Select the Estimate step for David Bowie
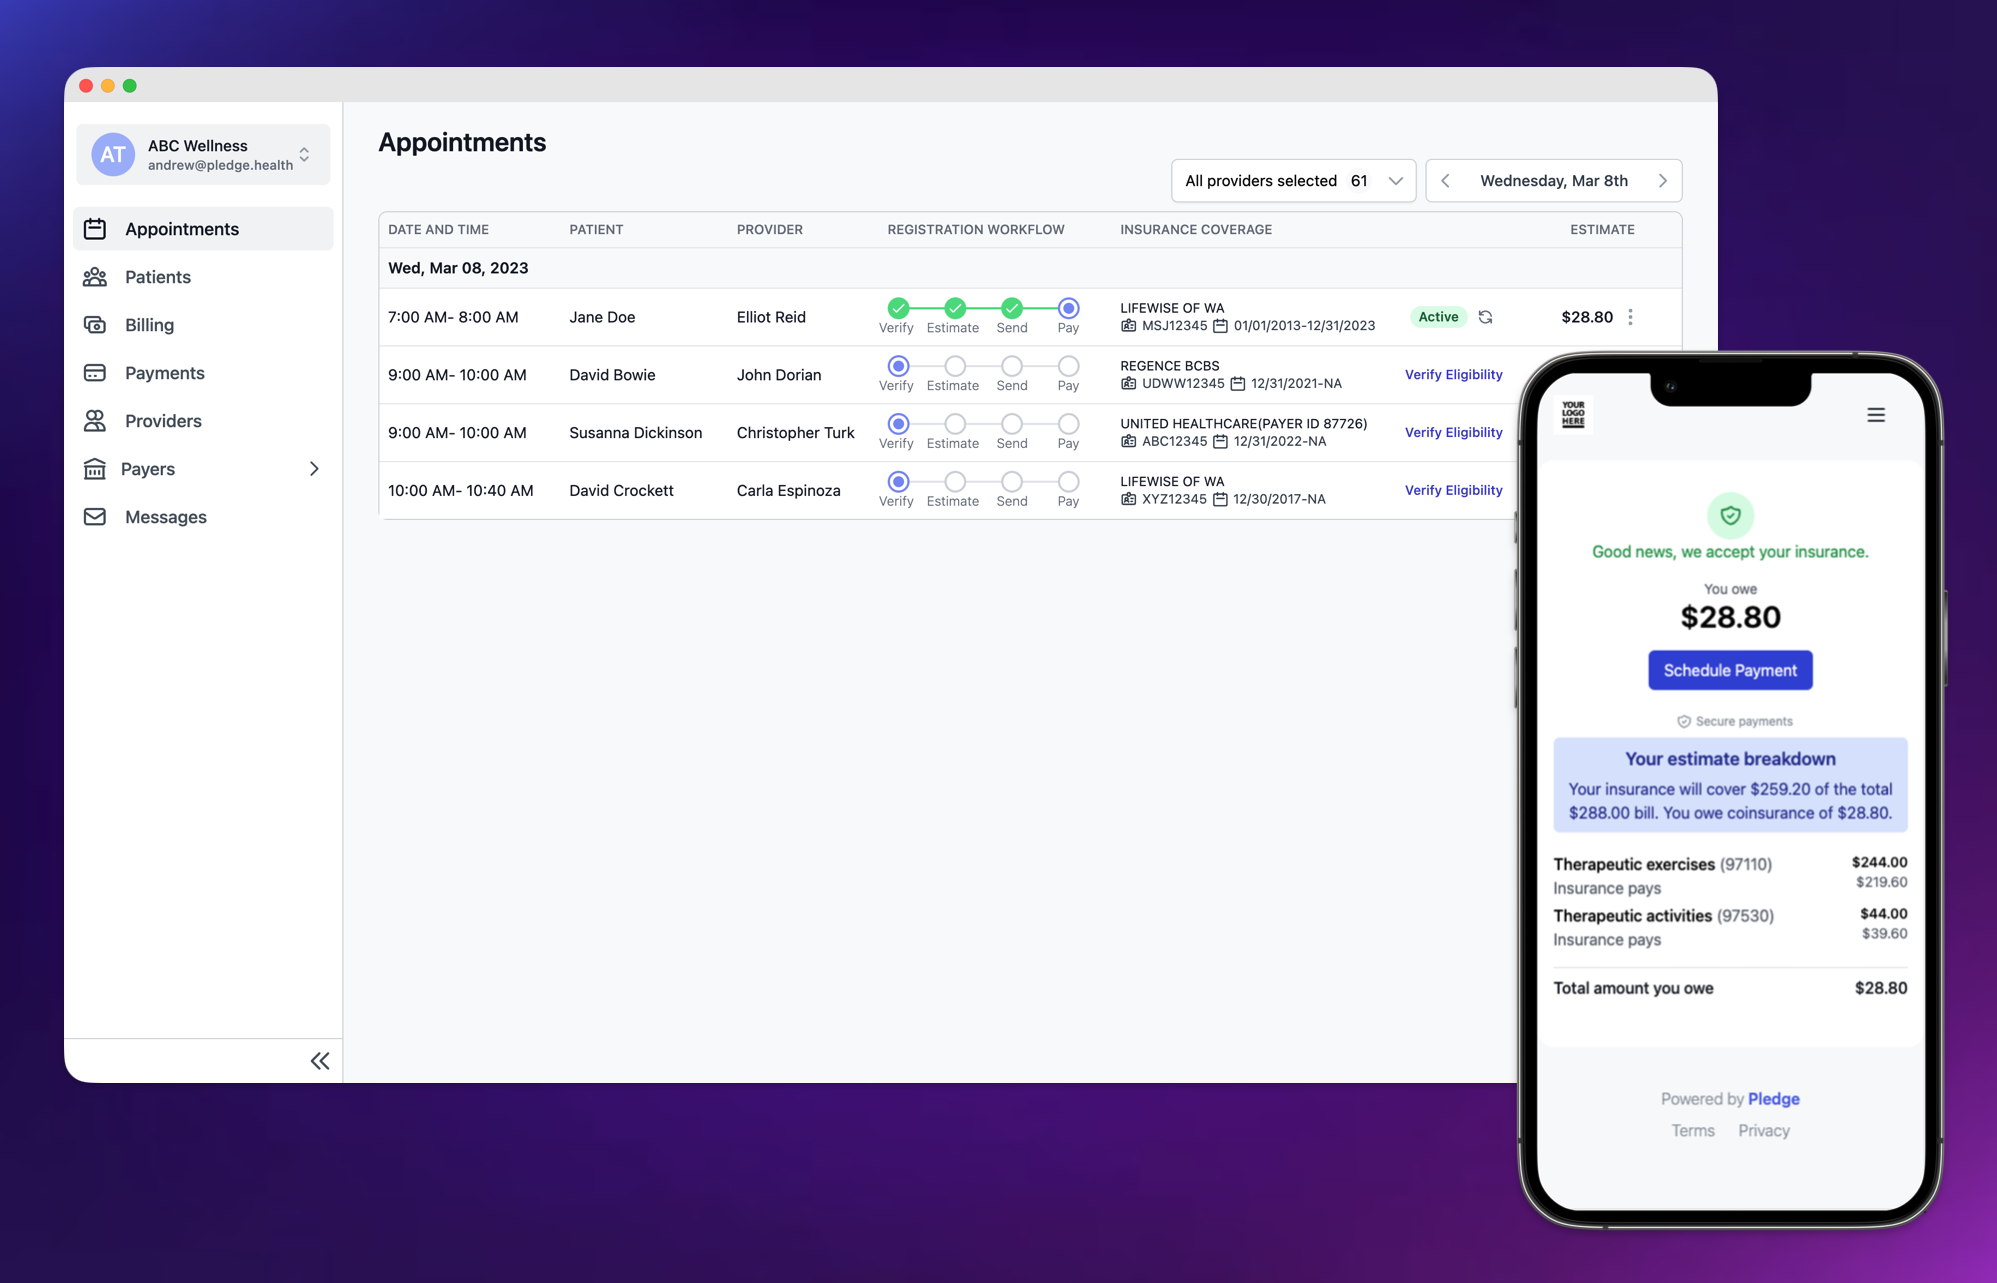 (954, 366)
